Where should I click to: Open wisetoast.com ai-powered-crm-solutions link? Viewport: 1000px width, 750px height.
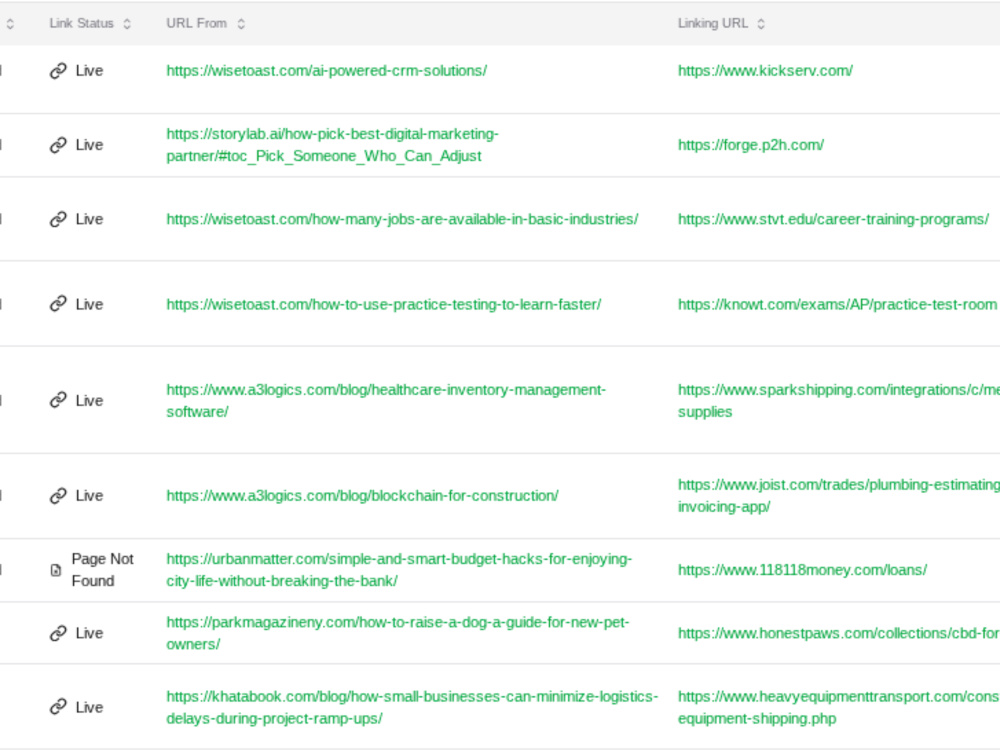[327, 71]
